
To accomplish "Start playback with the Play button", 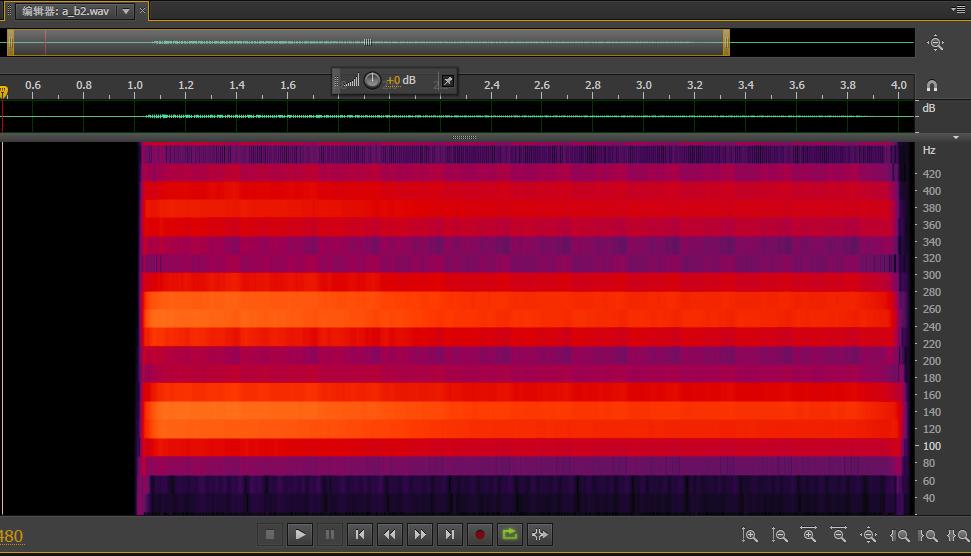I will coord(300,534).
